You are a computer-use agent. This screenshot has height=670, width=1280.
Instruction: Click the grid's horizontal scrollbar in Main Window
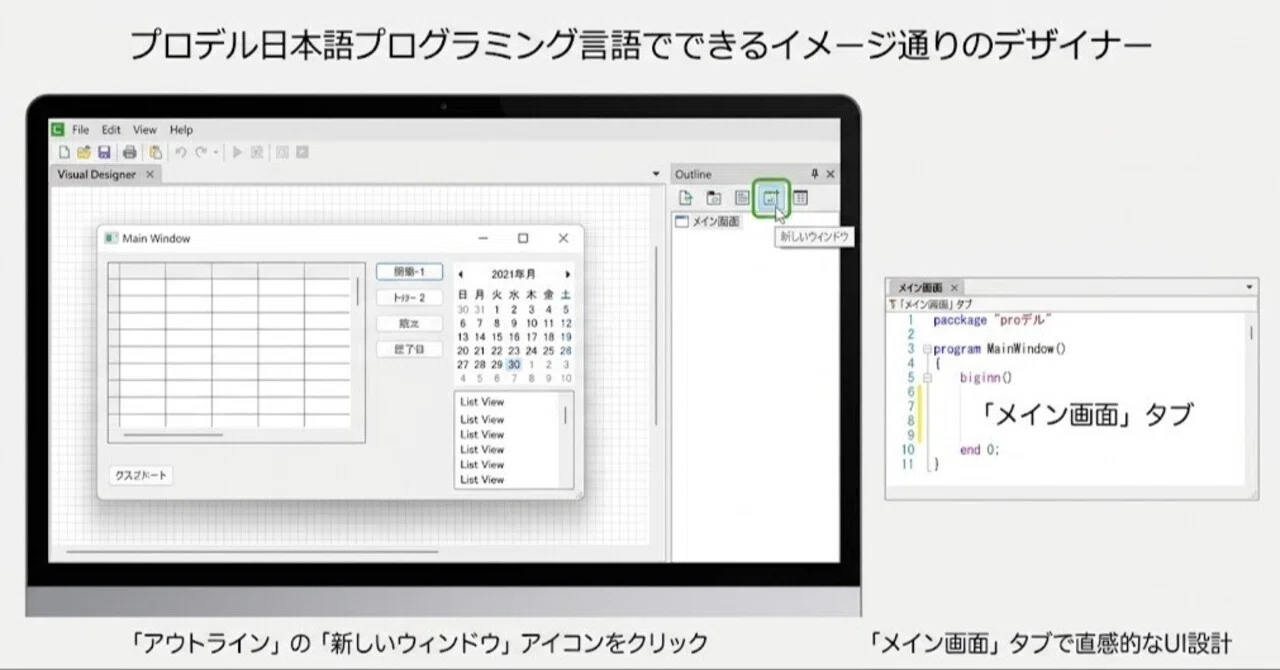click(172, 435)
